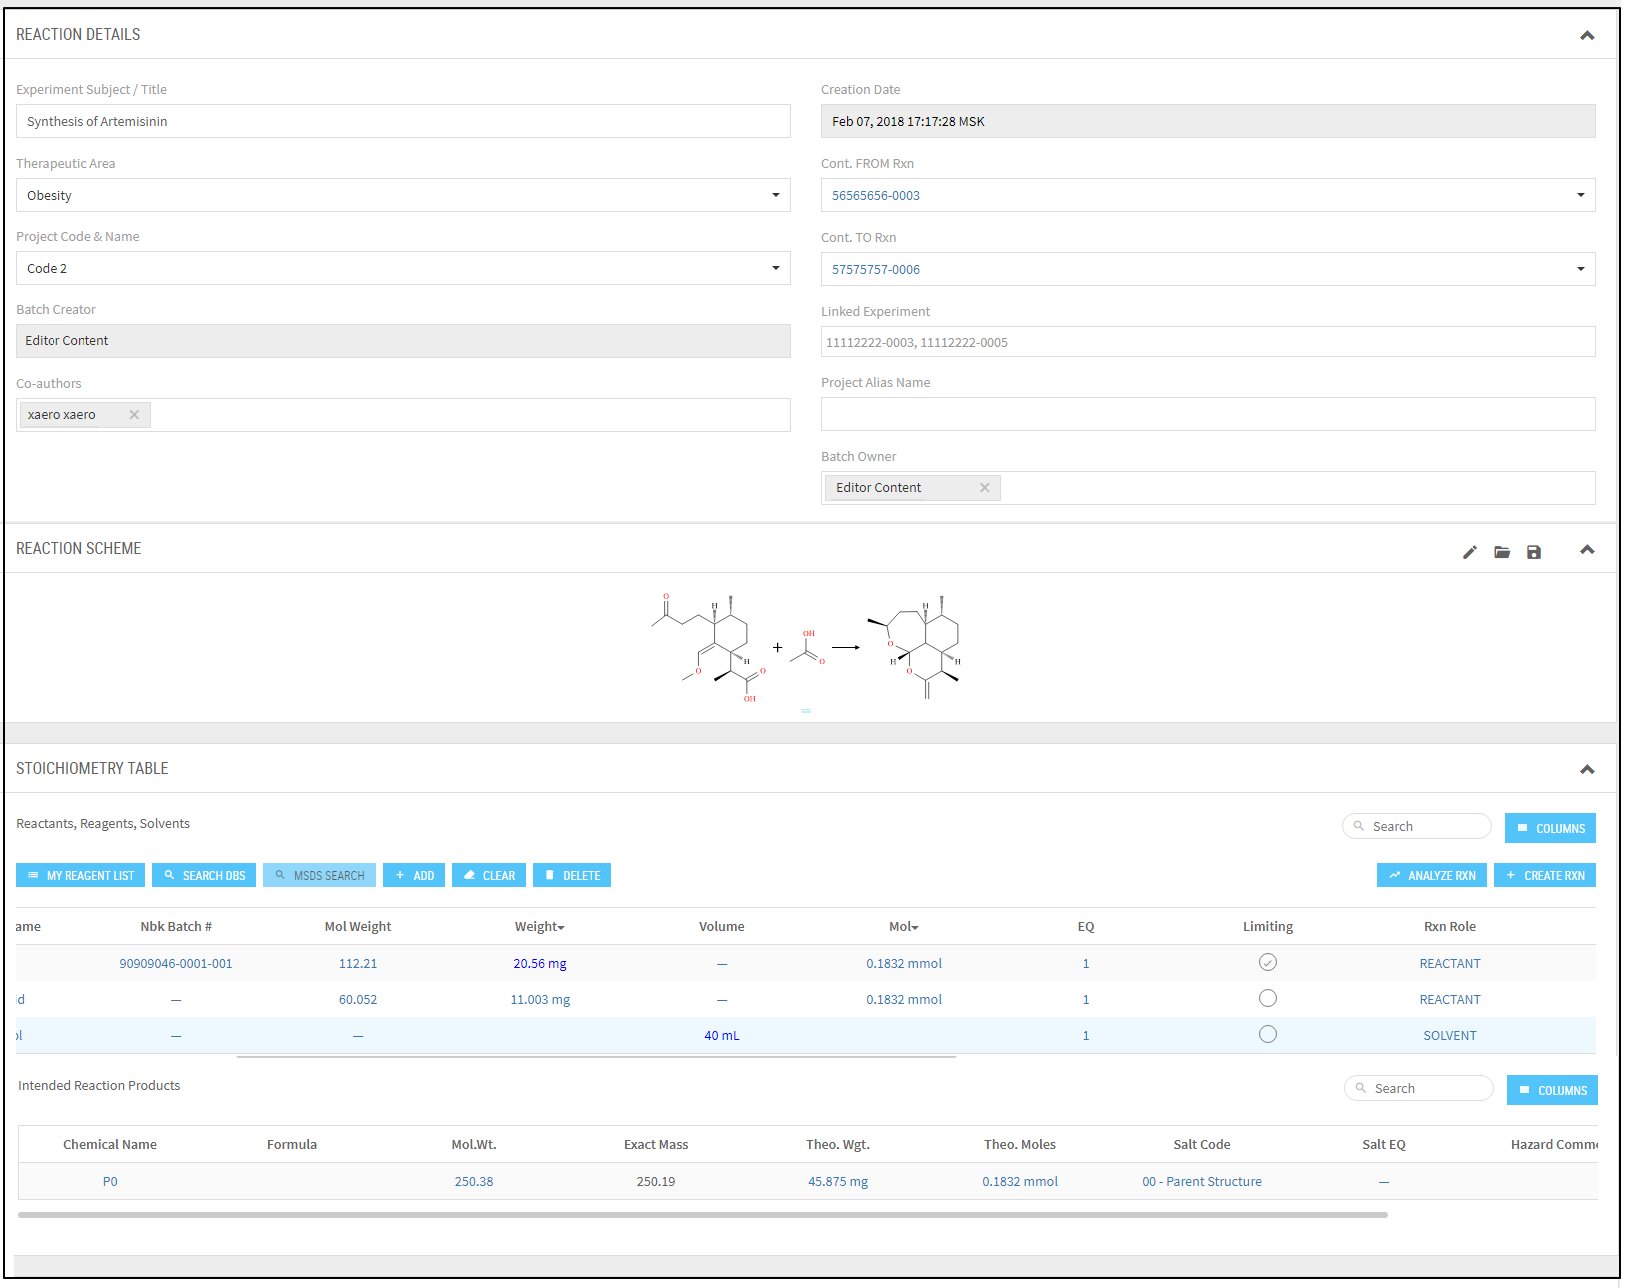Select limiting radio for the 60.052 reactant row
Viewport: 1626px width, 1288px height.
tap(1267, 999)
